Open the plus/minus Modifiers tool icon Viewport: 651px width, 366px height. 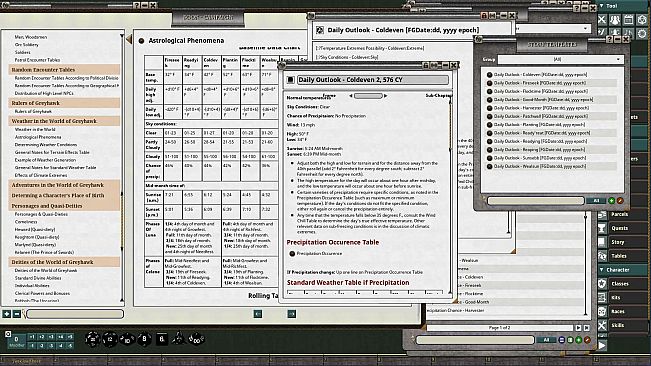coord(602,32)
